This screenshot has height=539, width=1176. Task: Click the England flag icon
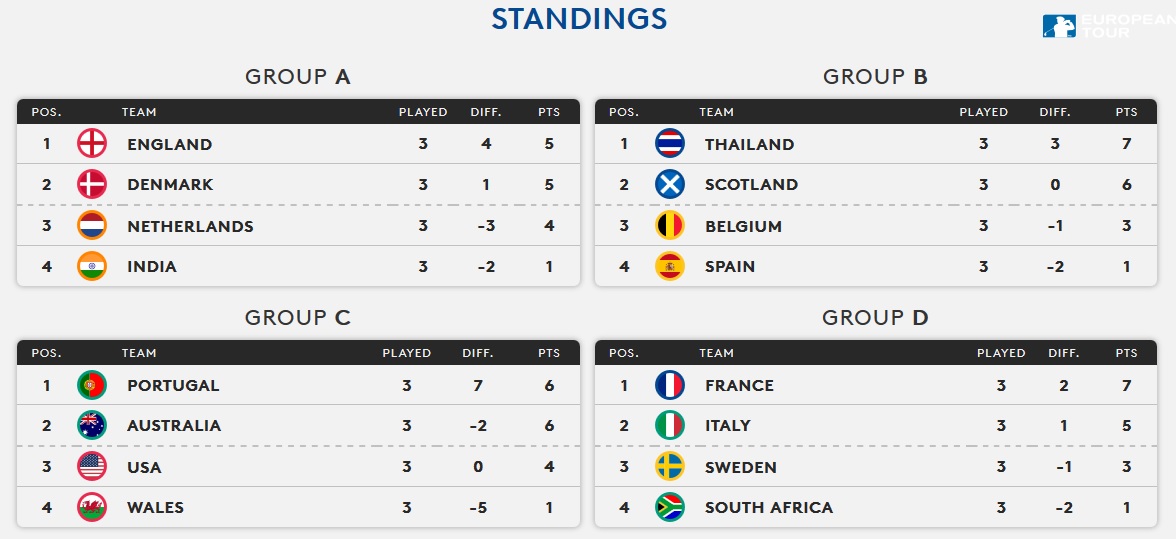tap(92, 144)
